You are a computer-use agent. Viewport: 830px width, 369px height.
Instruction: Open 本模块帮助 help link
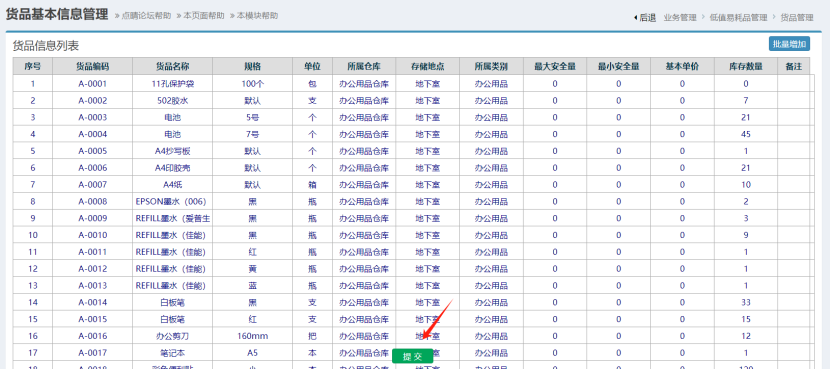point(257,16)
